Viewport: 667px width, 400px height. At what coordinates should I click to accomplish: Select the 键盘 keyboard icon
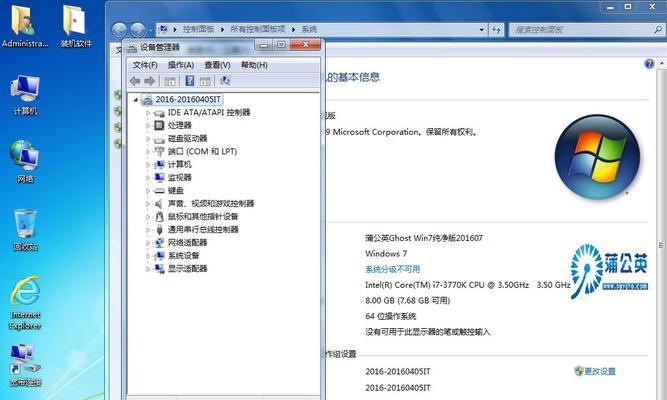click(x=159, y=191)
